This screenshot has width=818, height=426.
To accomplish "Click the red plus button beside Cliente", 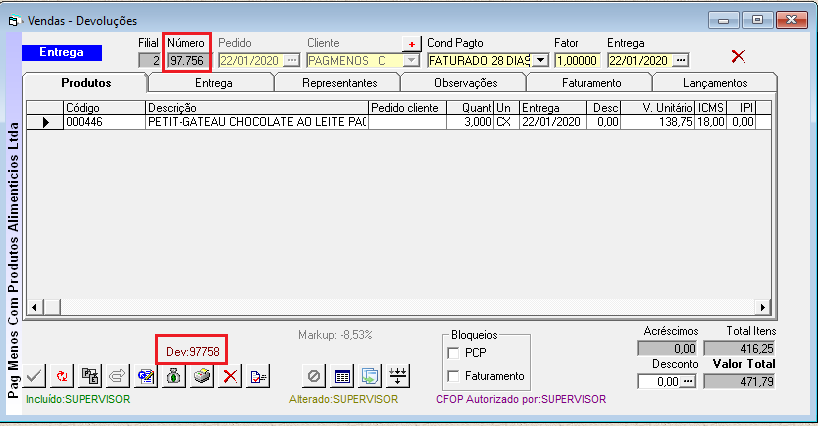I will [x=411, y=44].
